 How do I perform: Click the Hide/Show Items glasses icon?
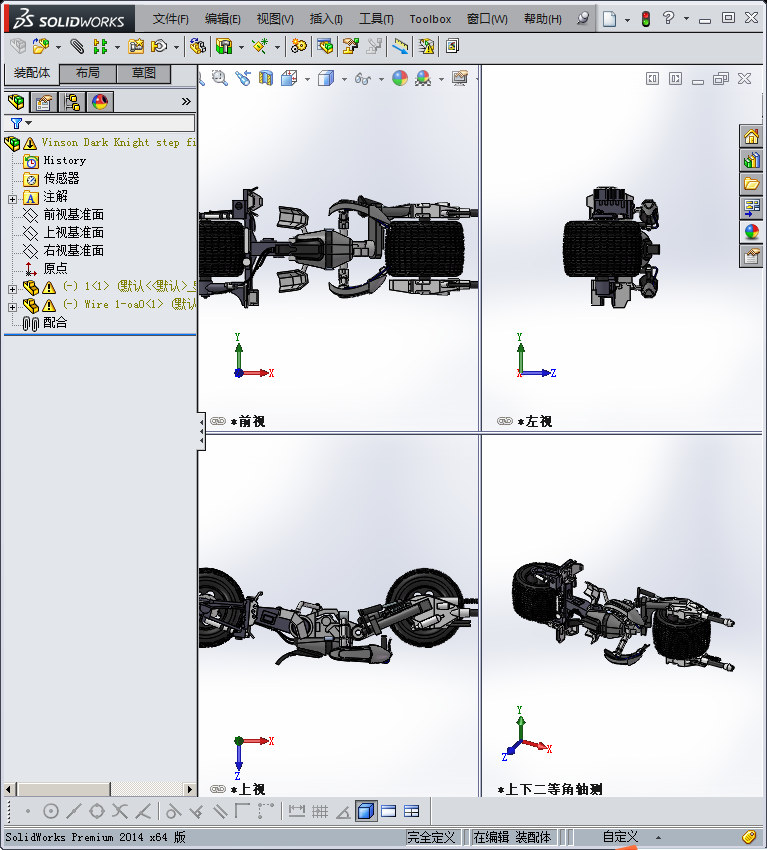[363, 79]
